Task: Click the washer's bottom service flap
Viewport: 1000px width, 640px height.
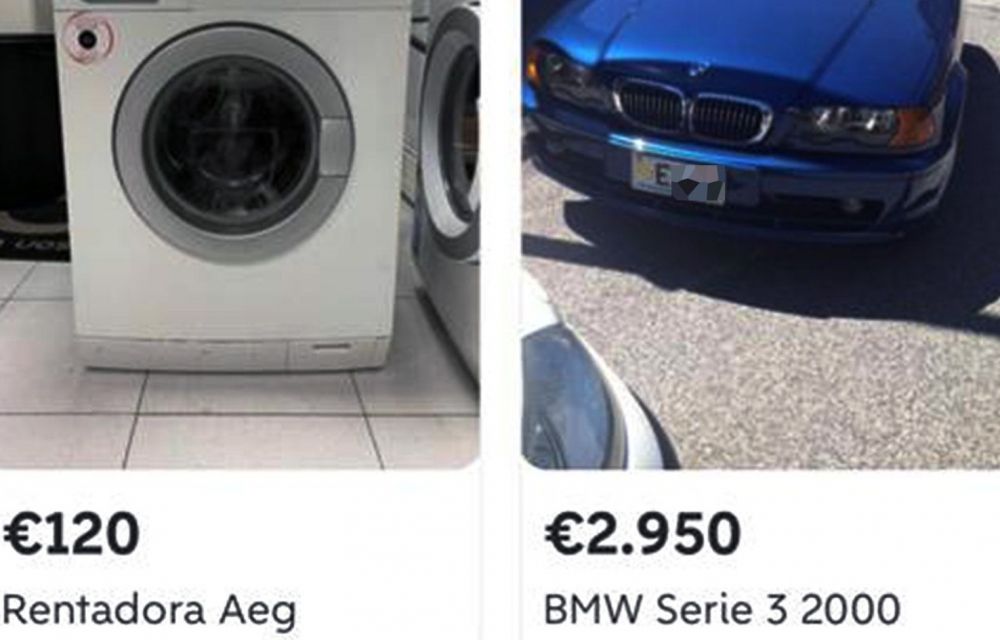Action: click(337, 350)
